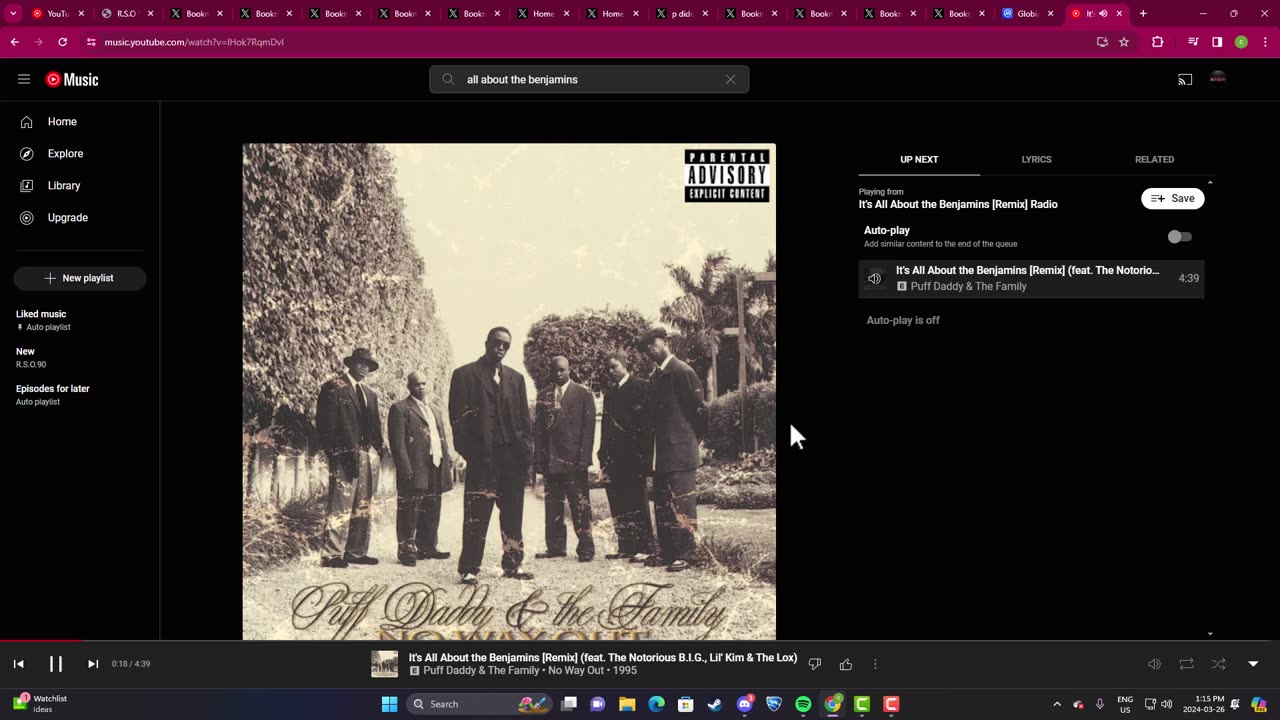
Task: Click the player volume icon
Action: (1154, 664)
